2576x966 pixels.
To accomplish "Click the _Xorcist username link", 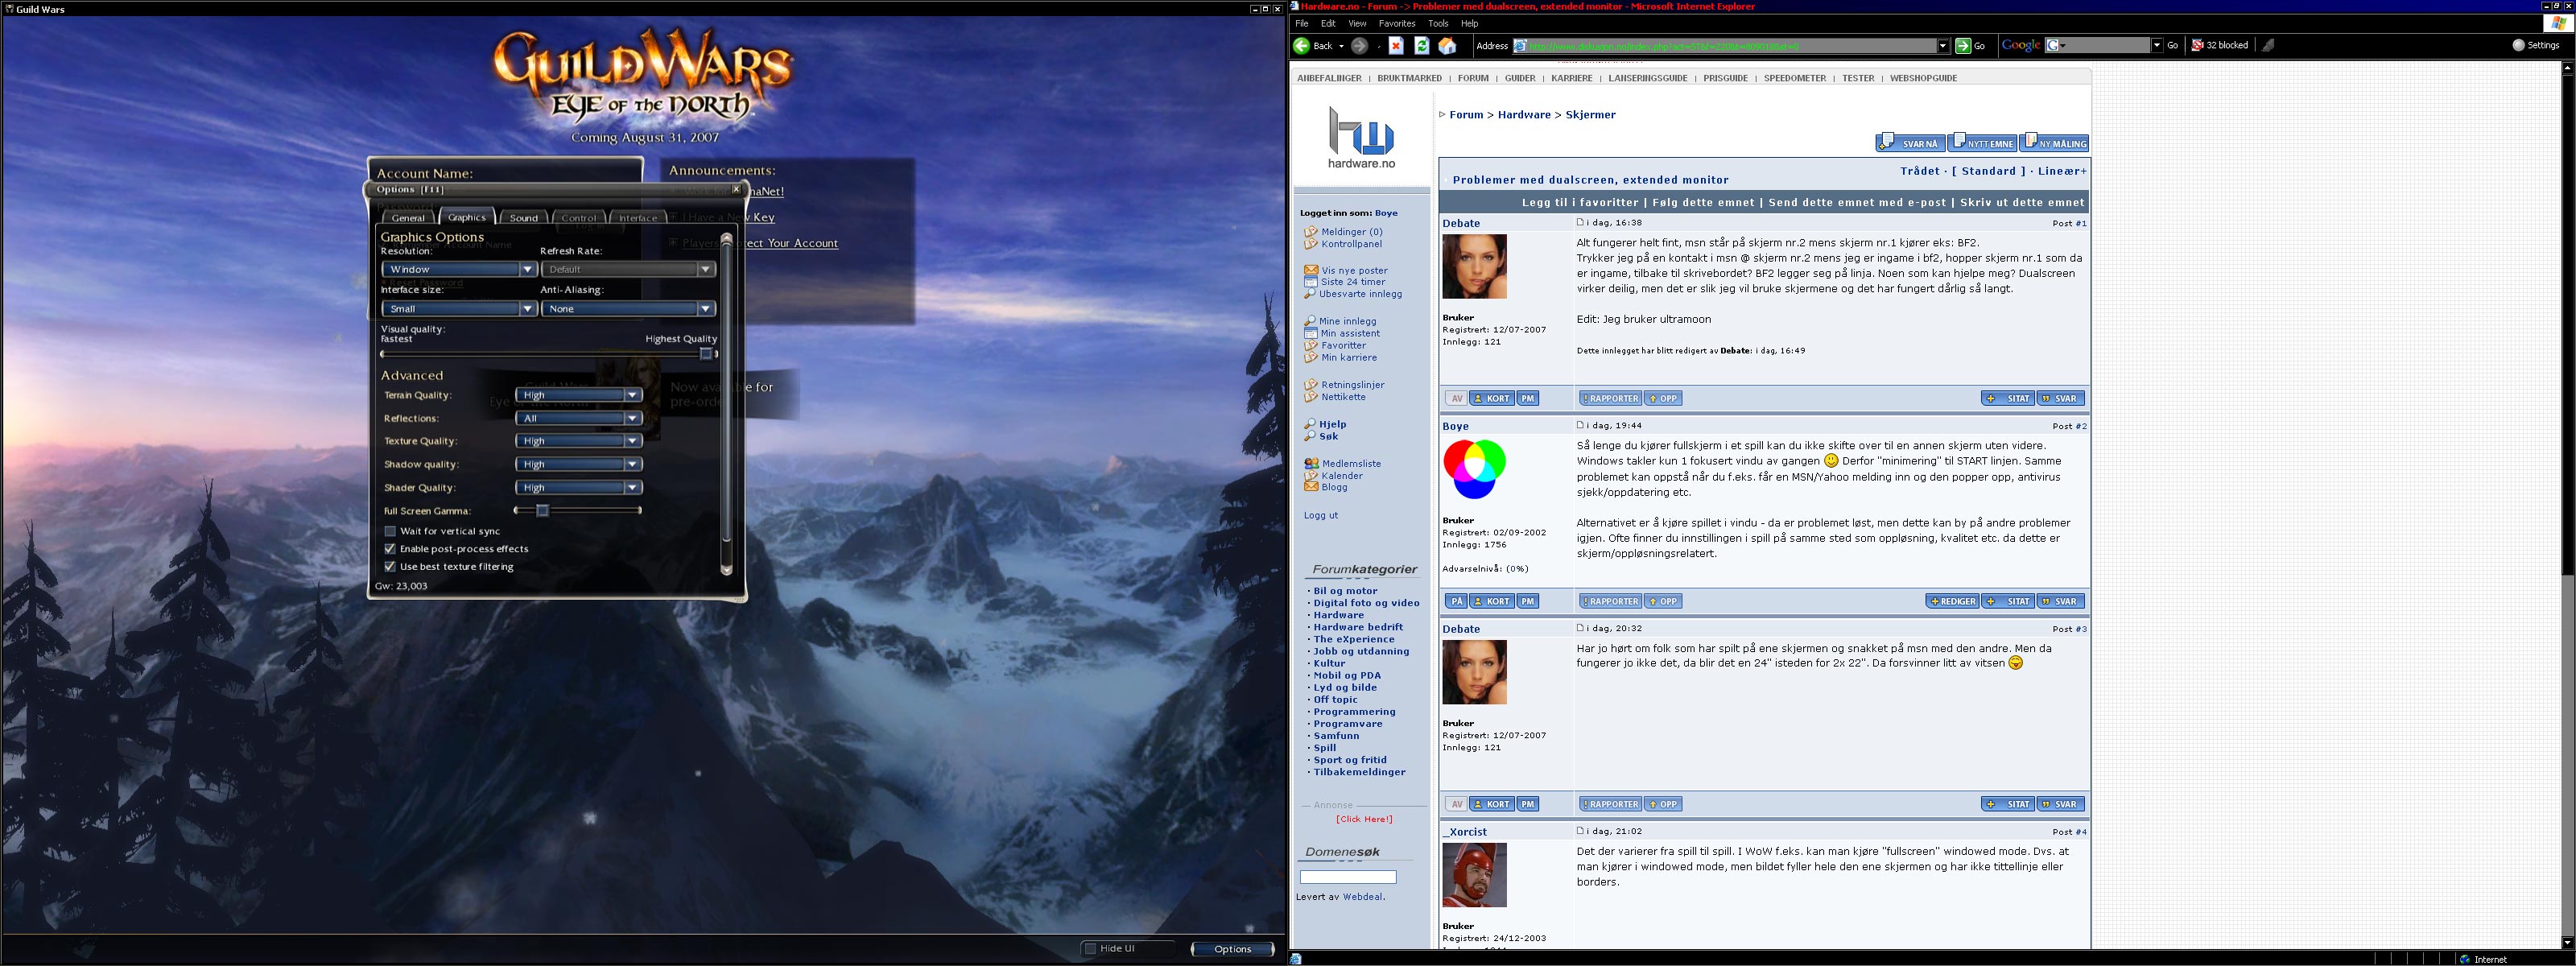I will (1464, 832).
